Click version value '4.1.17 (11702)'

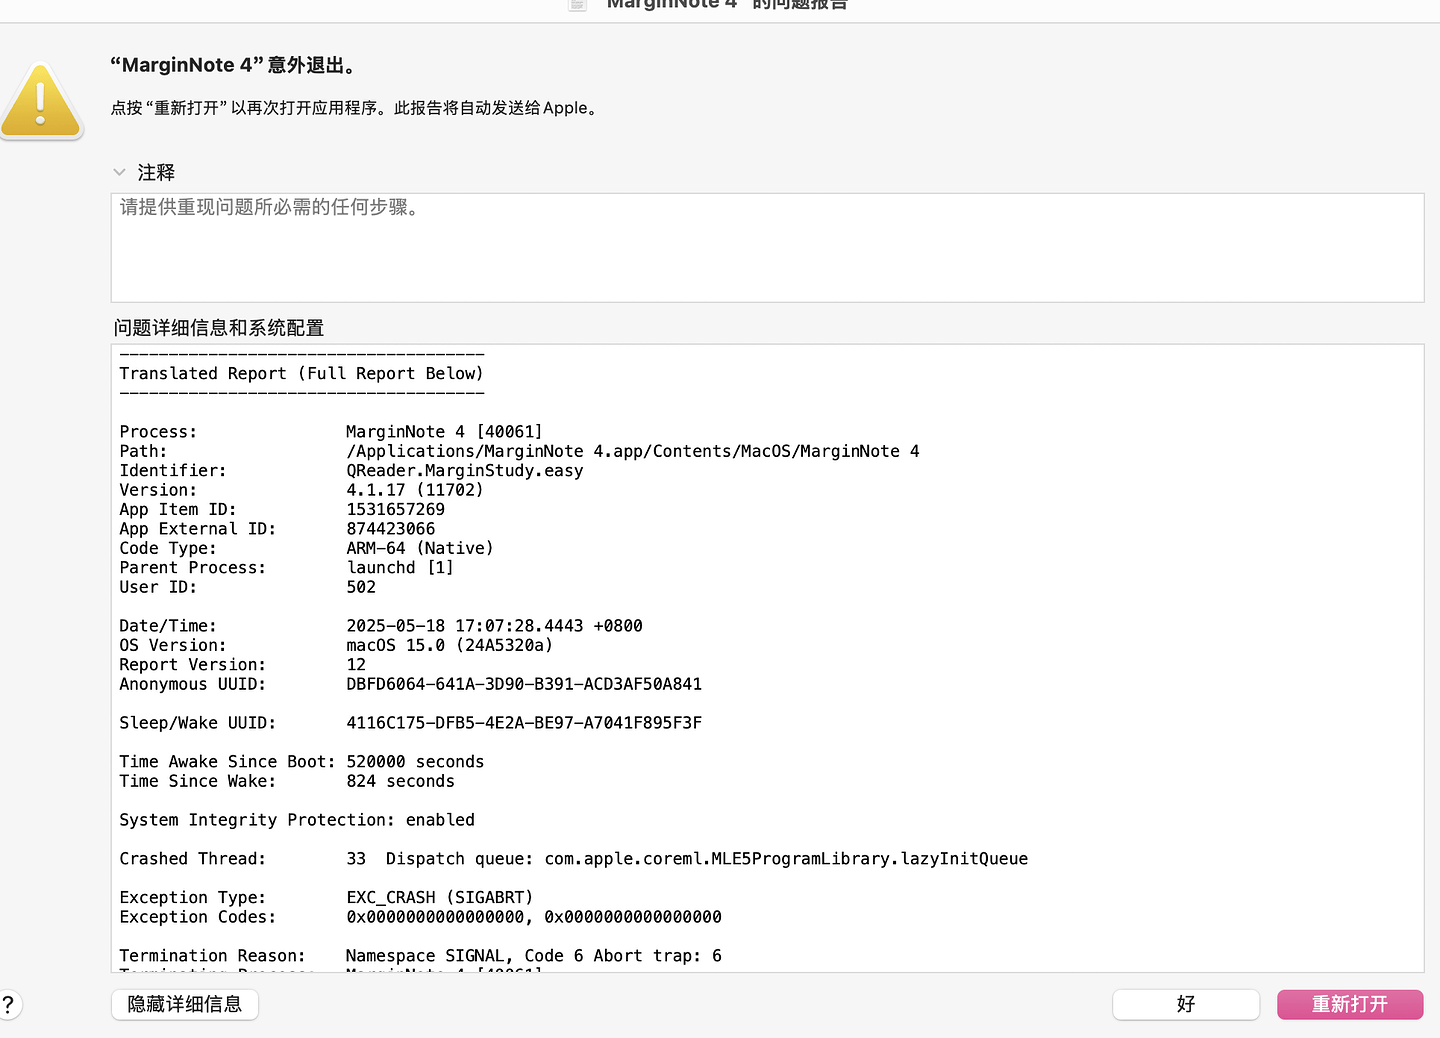(415, 490)
